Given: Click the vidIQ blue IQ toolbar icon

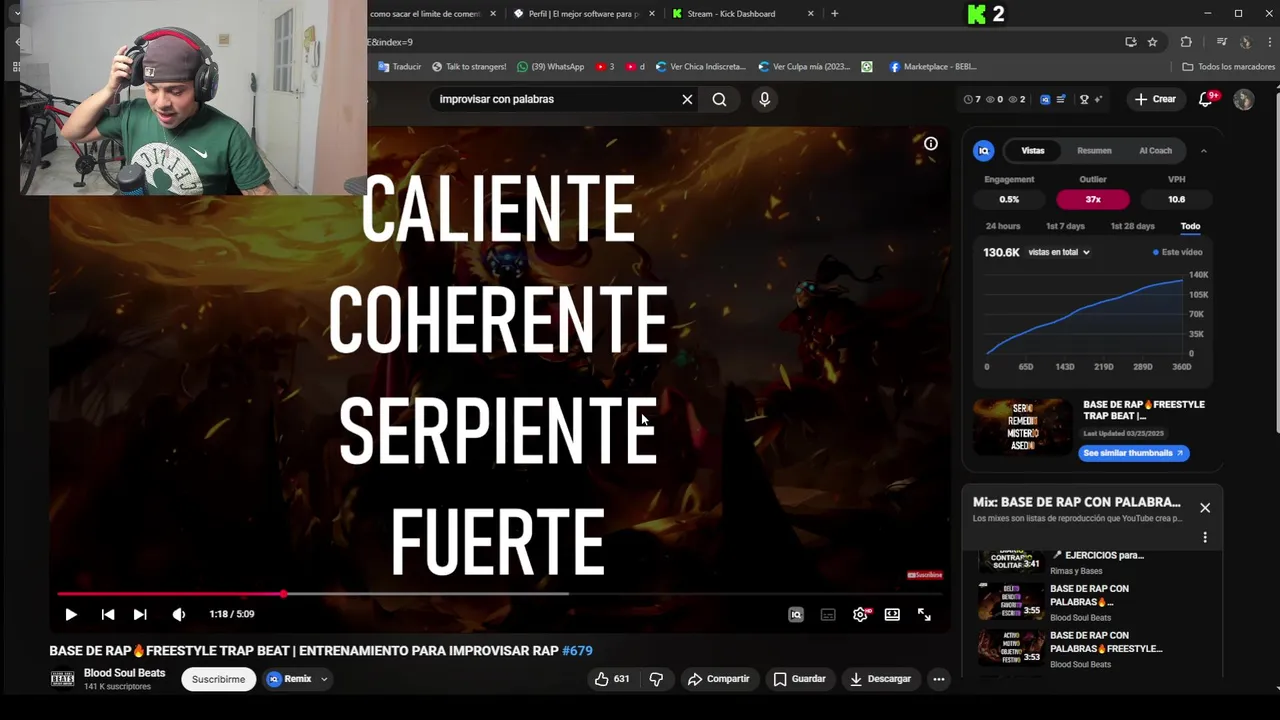Looking at the screenshot, I should point(1045,100).
